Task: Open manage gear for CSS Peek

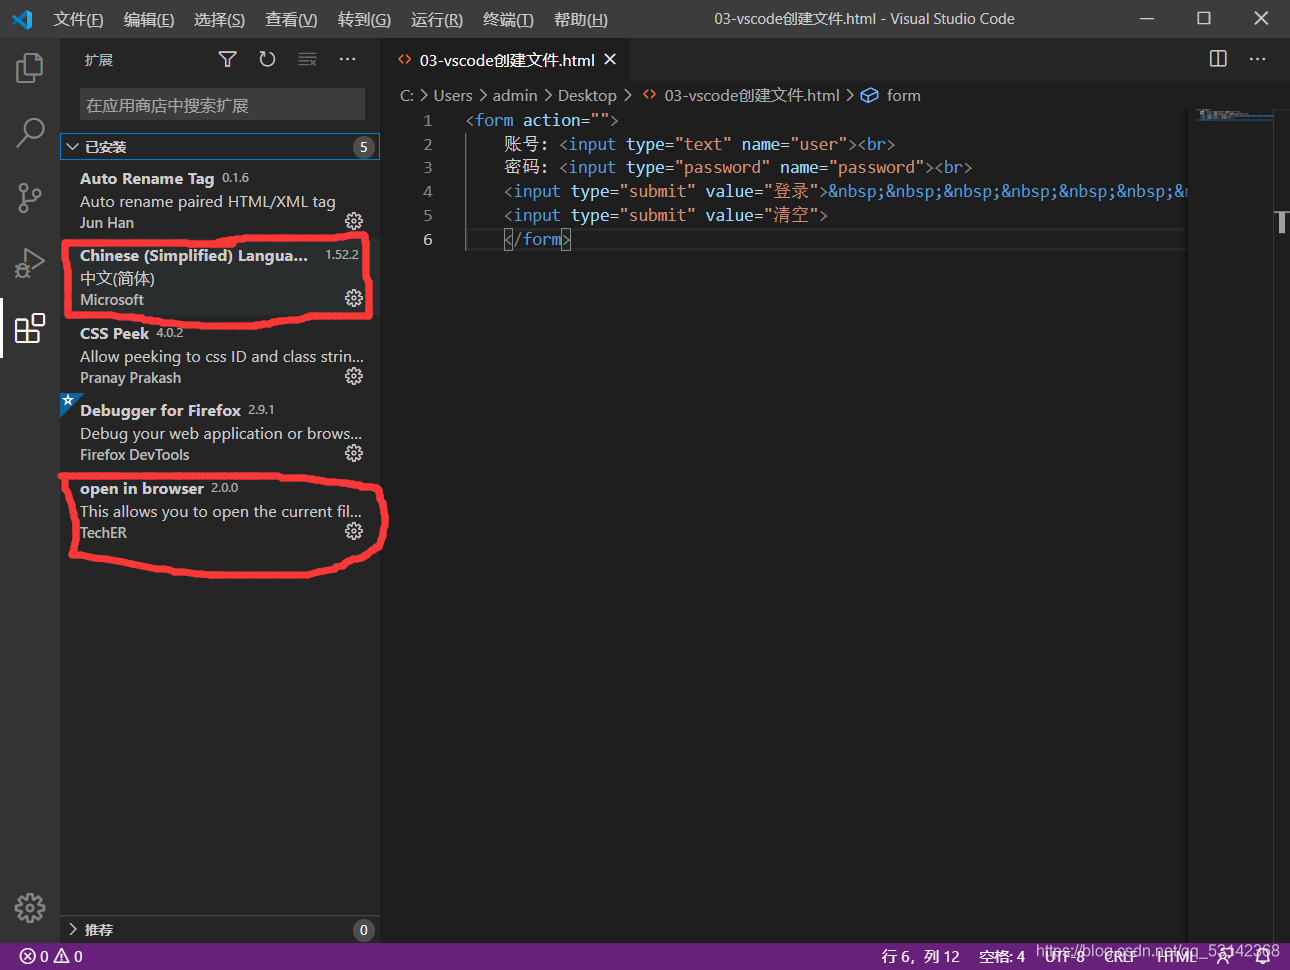Action: pyautogui.click(x=354, y=376)
